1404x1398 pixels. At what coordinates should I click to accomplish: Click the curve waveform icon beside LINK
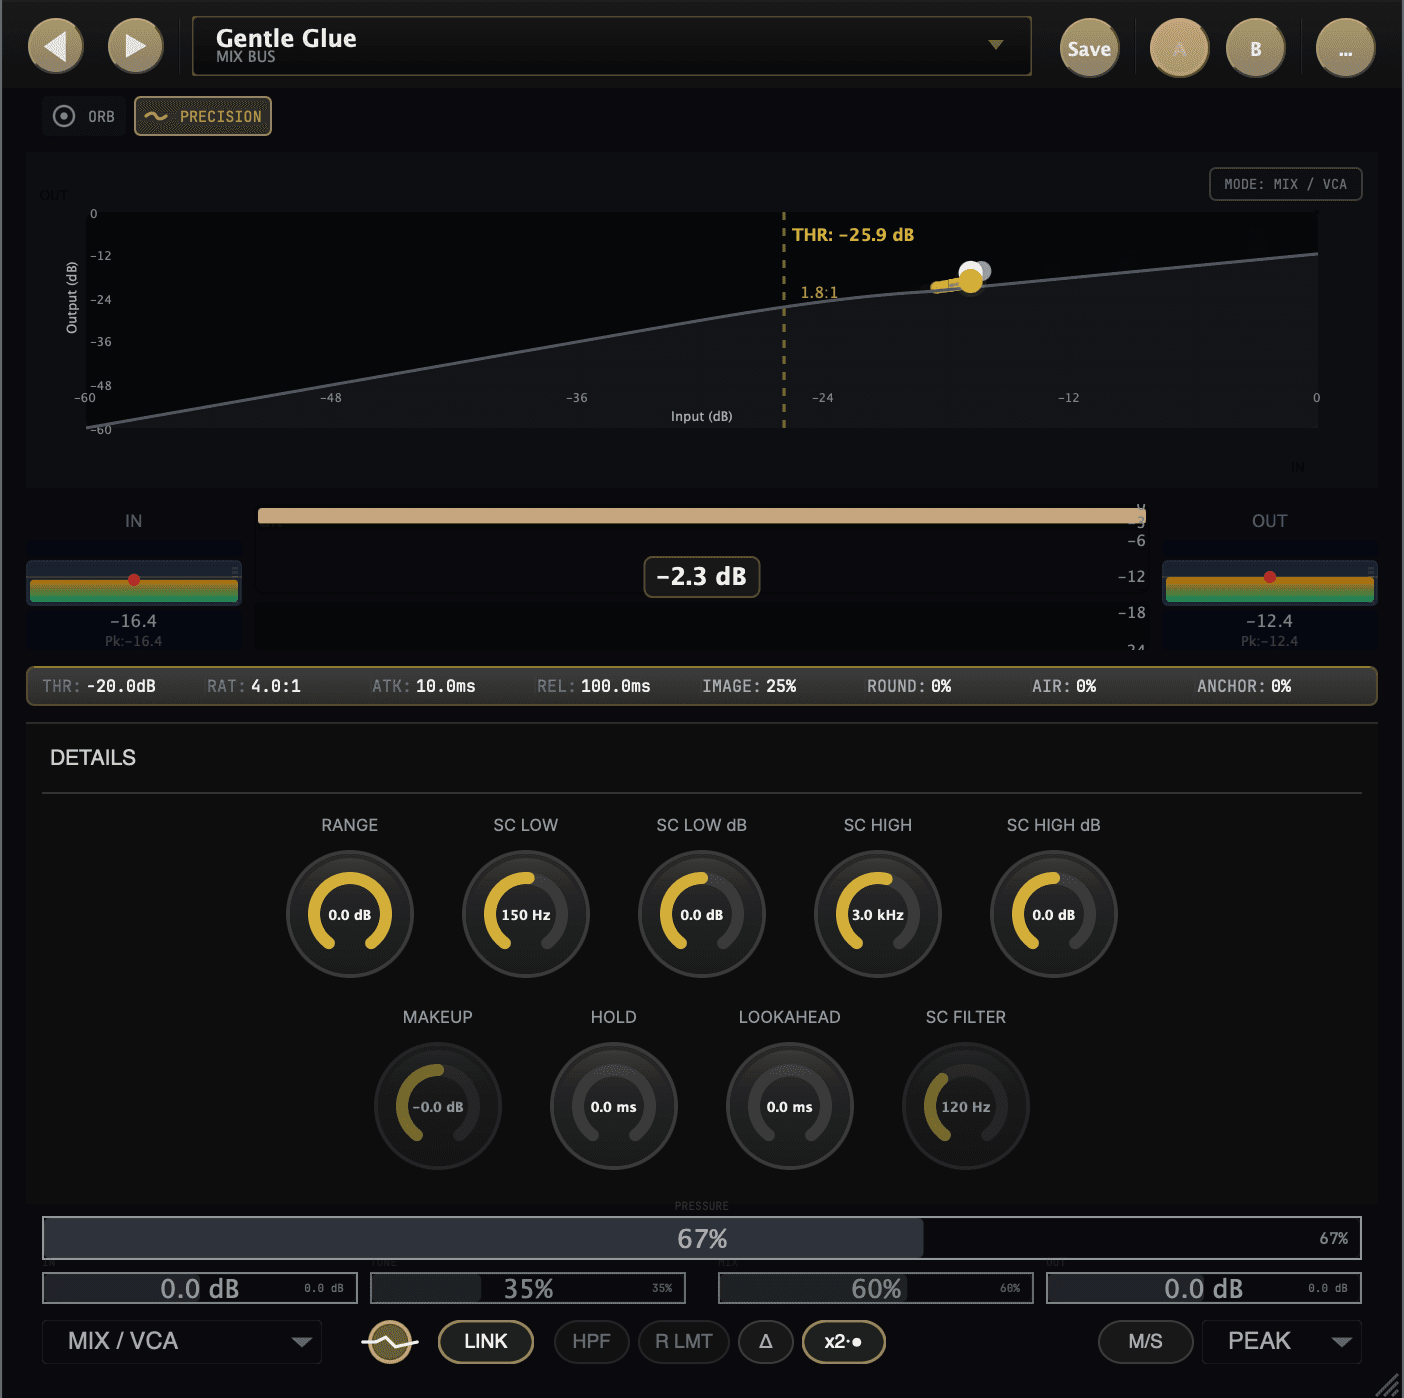click(x=390, y=1342)
